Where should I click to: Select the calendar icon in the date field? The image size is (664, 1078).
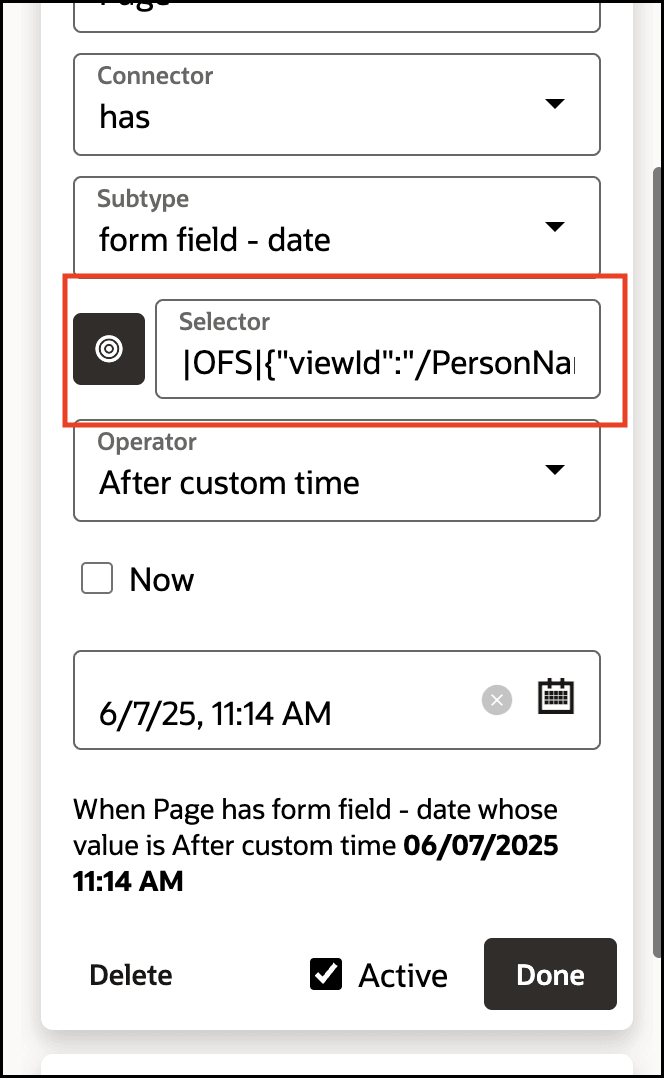click(557, 698)
